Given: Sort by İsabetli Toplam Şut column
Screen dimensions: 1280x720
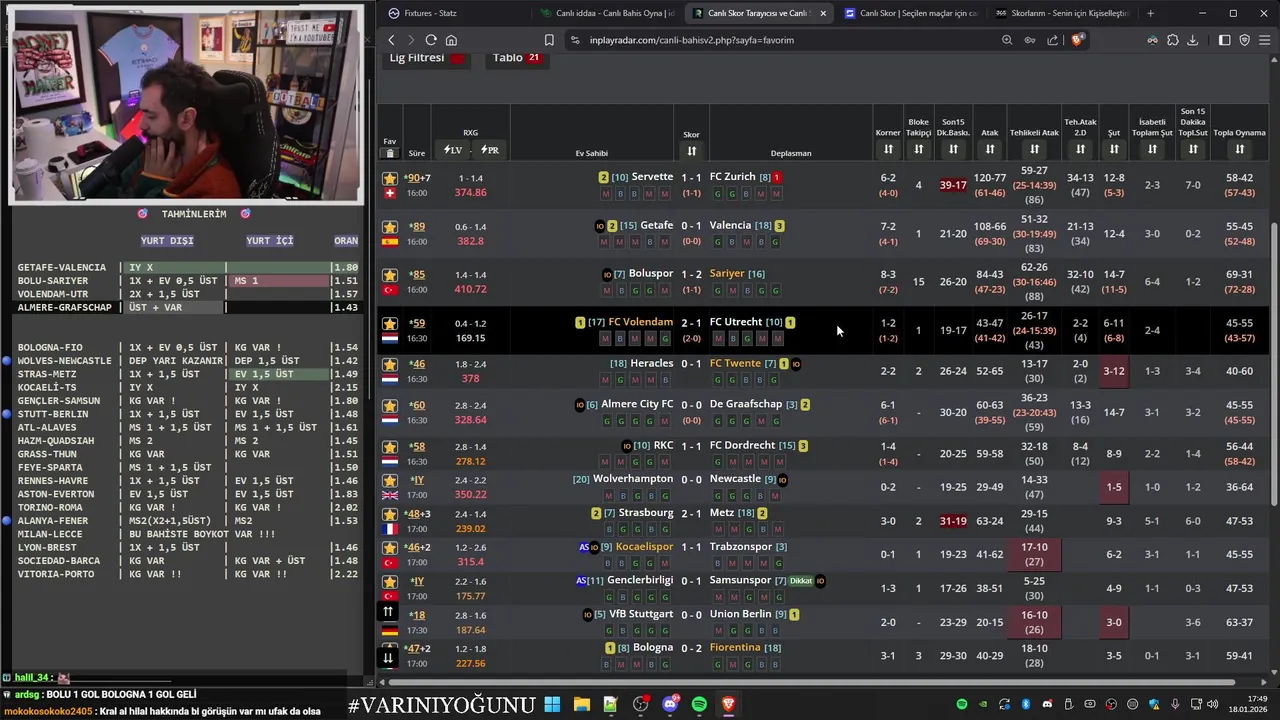Looking at the screenshot, I should (x=1152, y=150).
